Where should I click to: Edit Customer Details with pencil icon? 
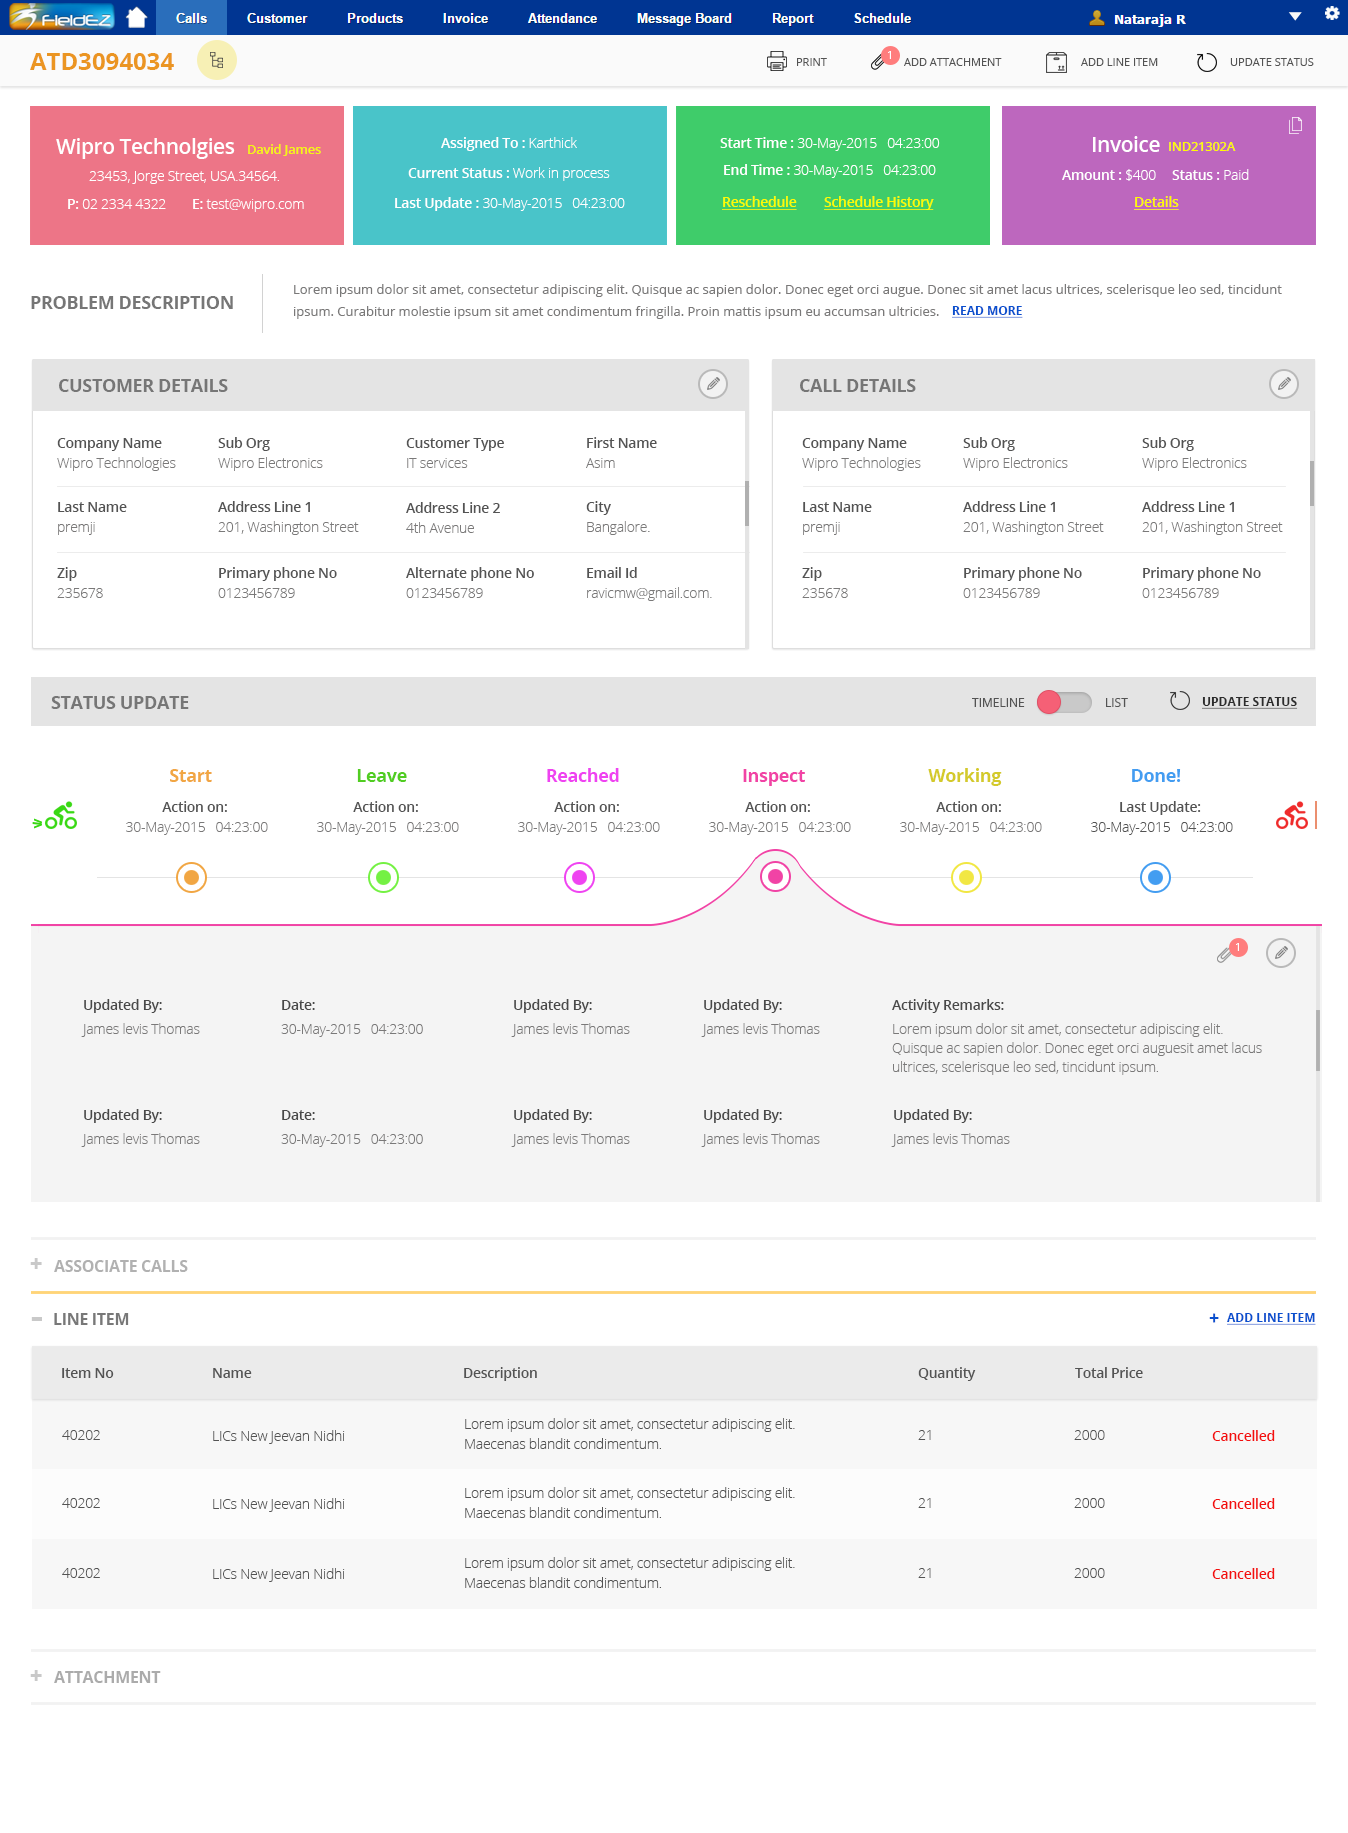pyautogui.click(x=713, y=384)
